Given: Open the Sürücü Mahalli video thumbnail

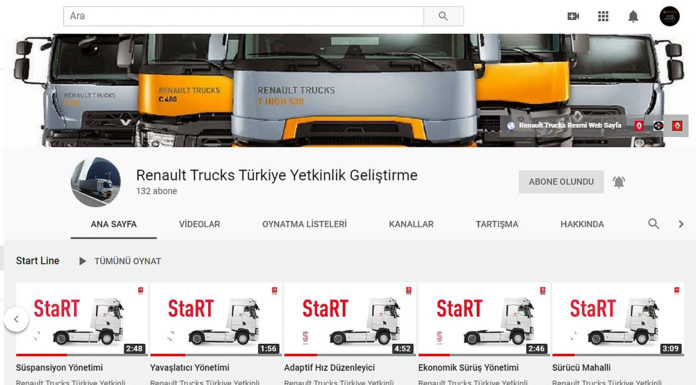Looking at the screenshot, I should pos(618,319).
